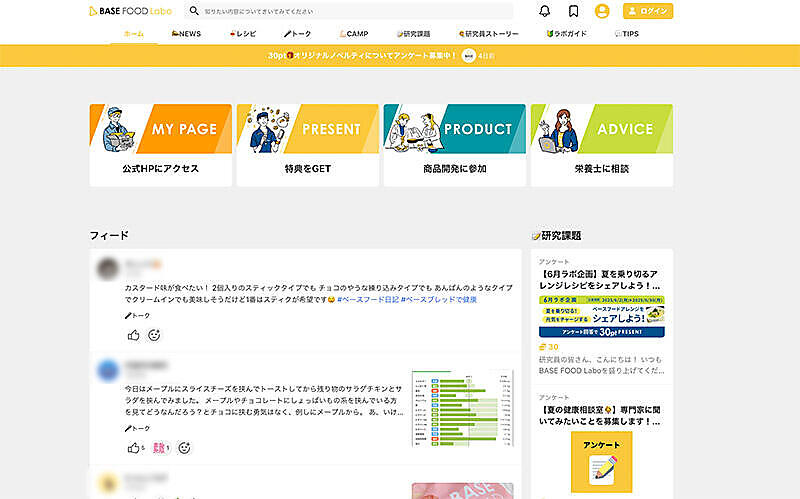Click the yellow user profile avatar icon
This screenshot has width=800, height=499.
pyautogui.click(x=602, y=11)
